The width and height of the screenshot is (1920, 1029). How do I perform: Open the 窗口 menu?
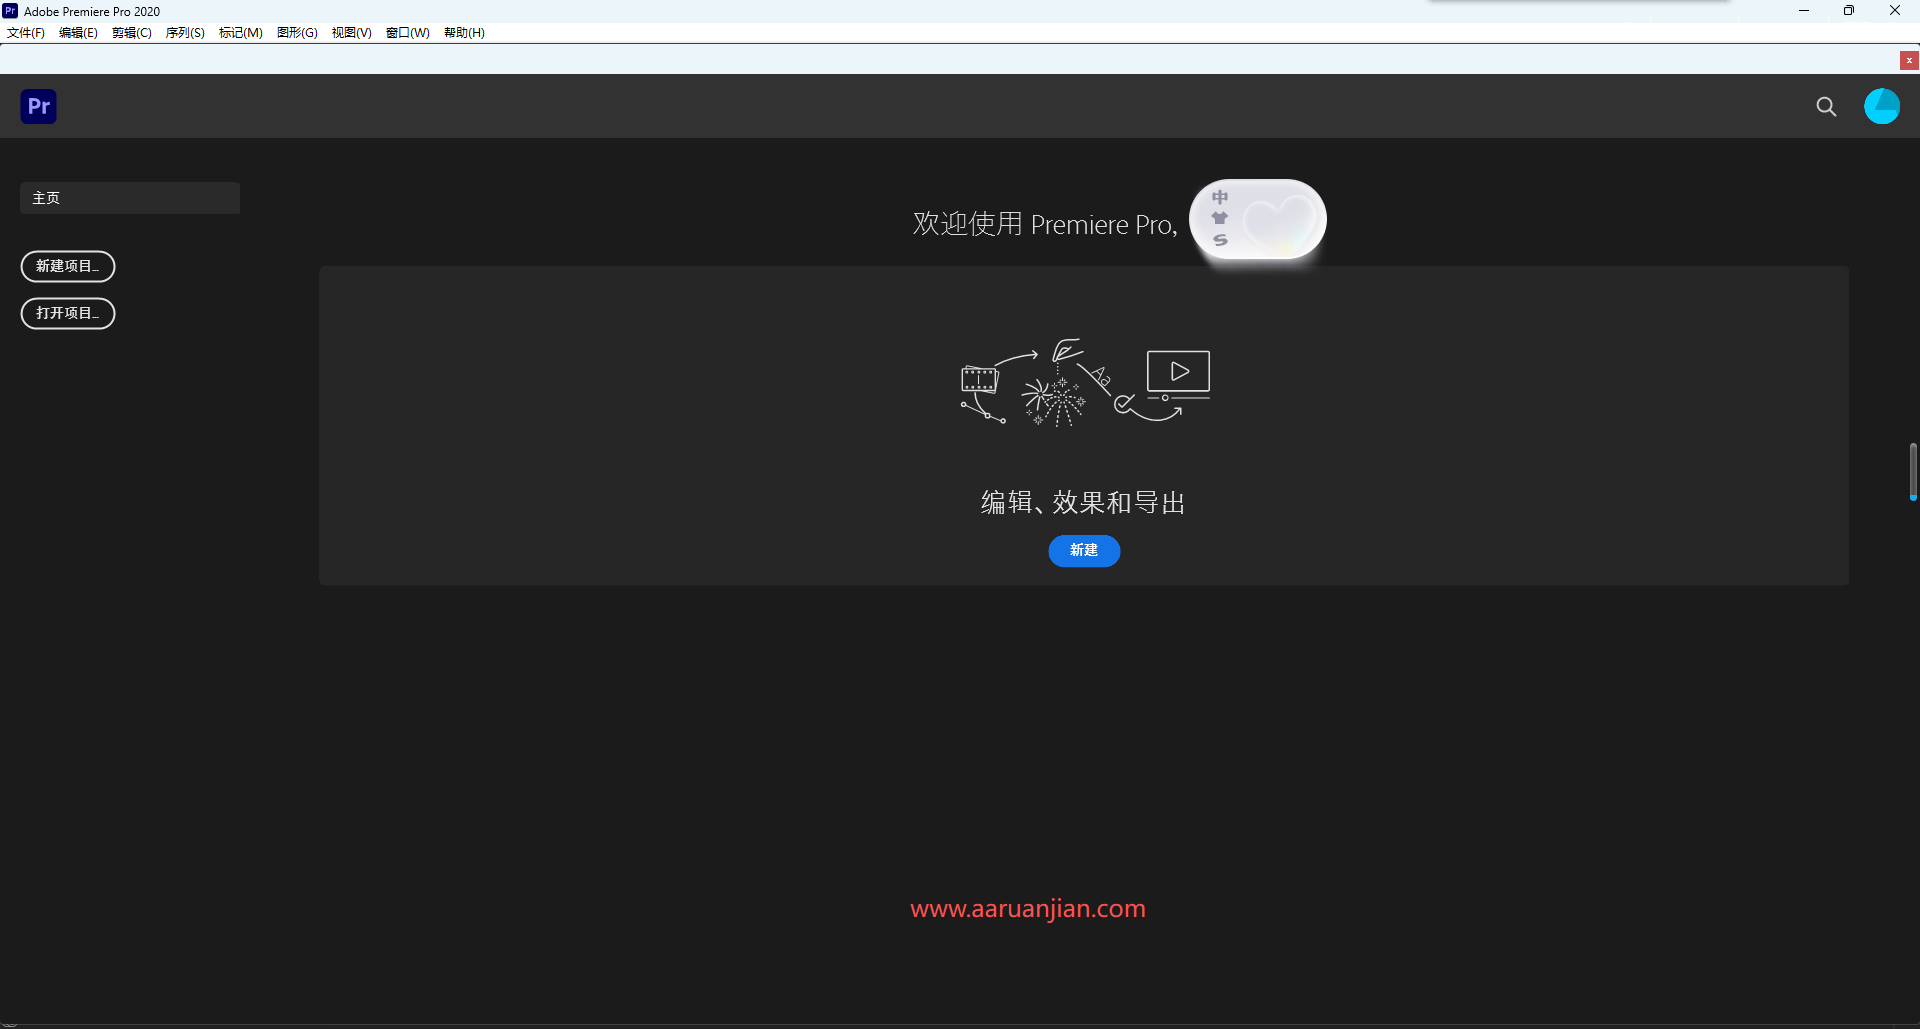(407, 32)
